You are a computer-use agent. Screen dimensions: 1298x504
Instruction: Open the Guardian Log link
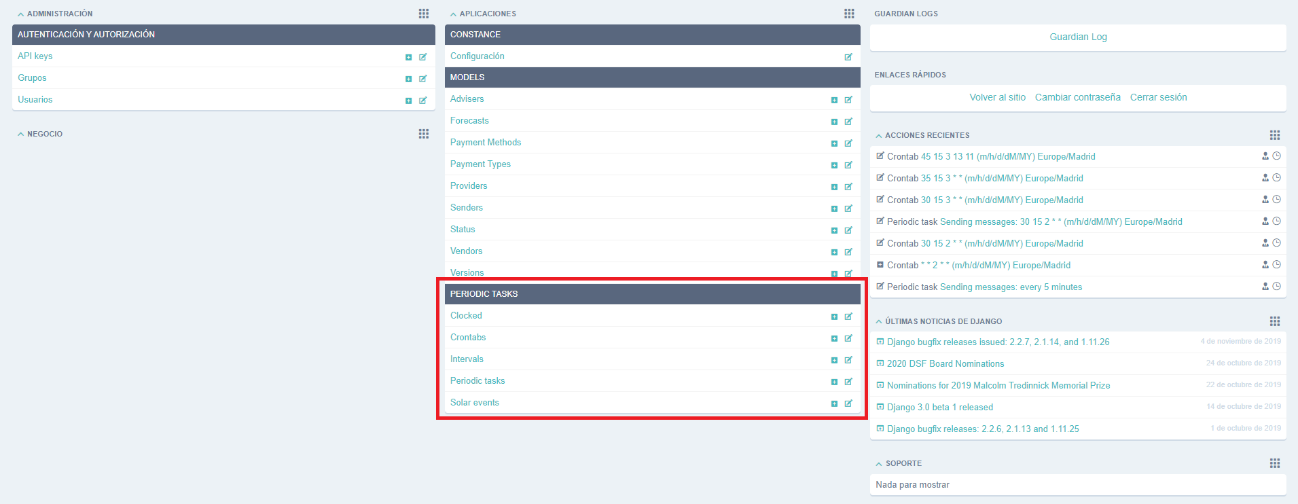[1078, 37]
